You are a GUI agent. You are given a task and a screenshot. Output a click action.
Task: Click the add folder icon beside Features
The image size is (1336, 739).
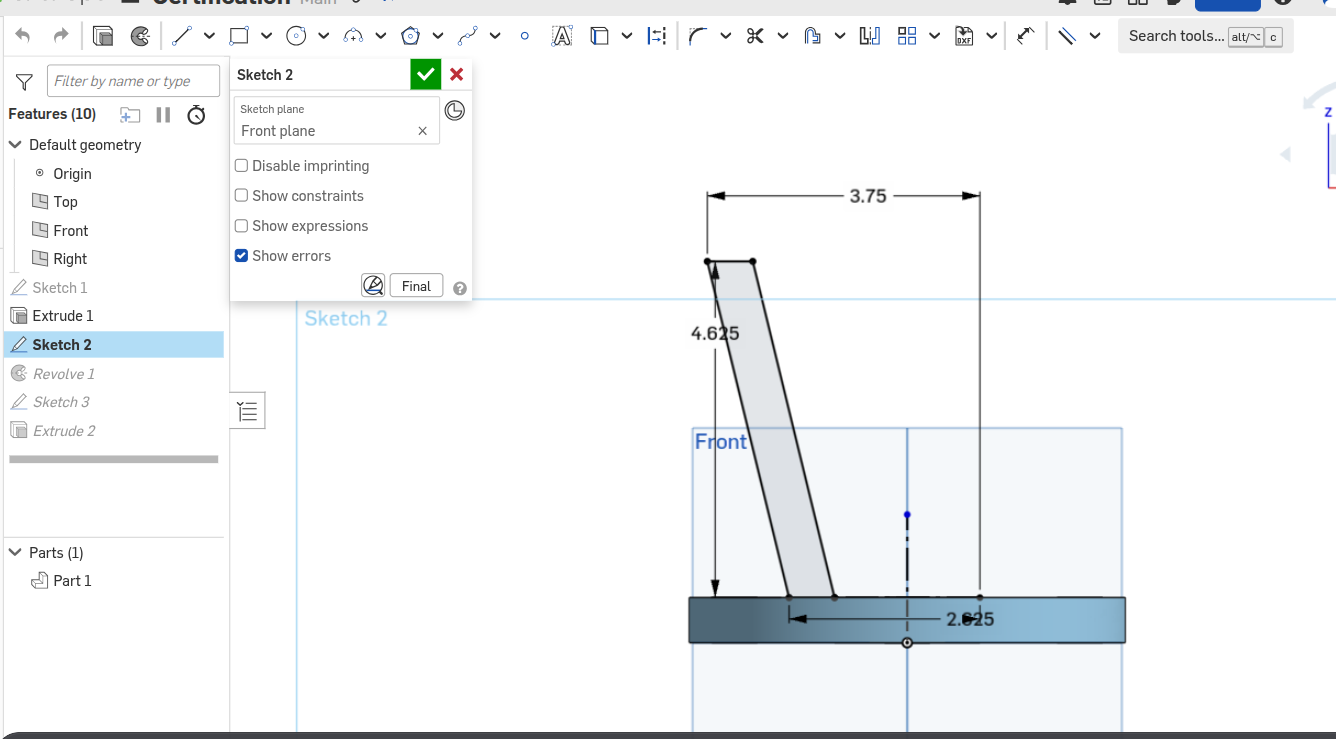pyautogui.click(x=130, y=115)
